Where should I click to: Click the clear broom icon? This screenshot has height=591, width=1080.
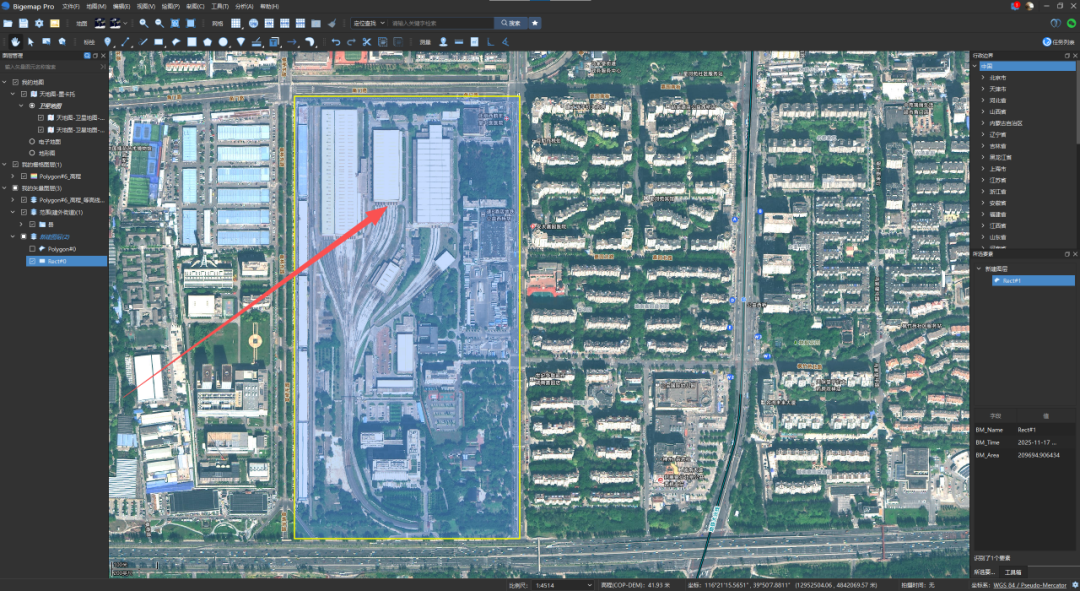[332, 23]
